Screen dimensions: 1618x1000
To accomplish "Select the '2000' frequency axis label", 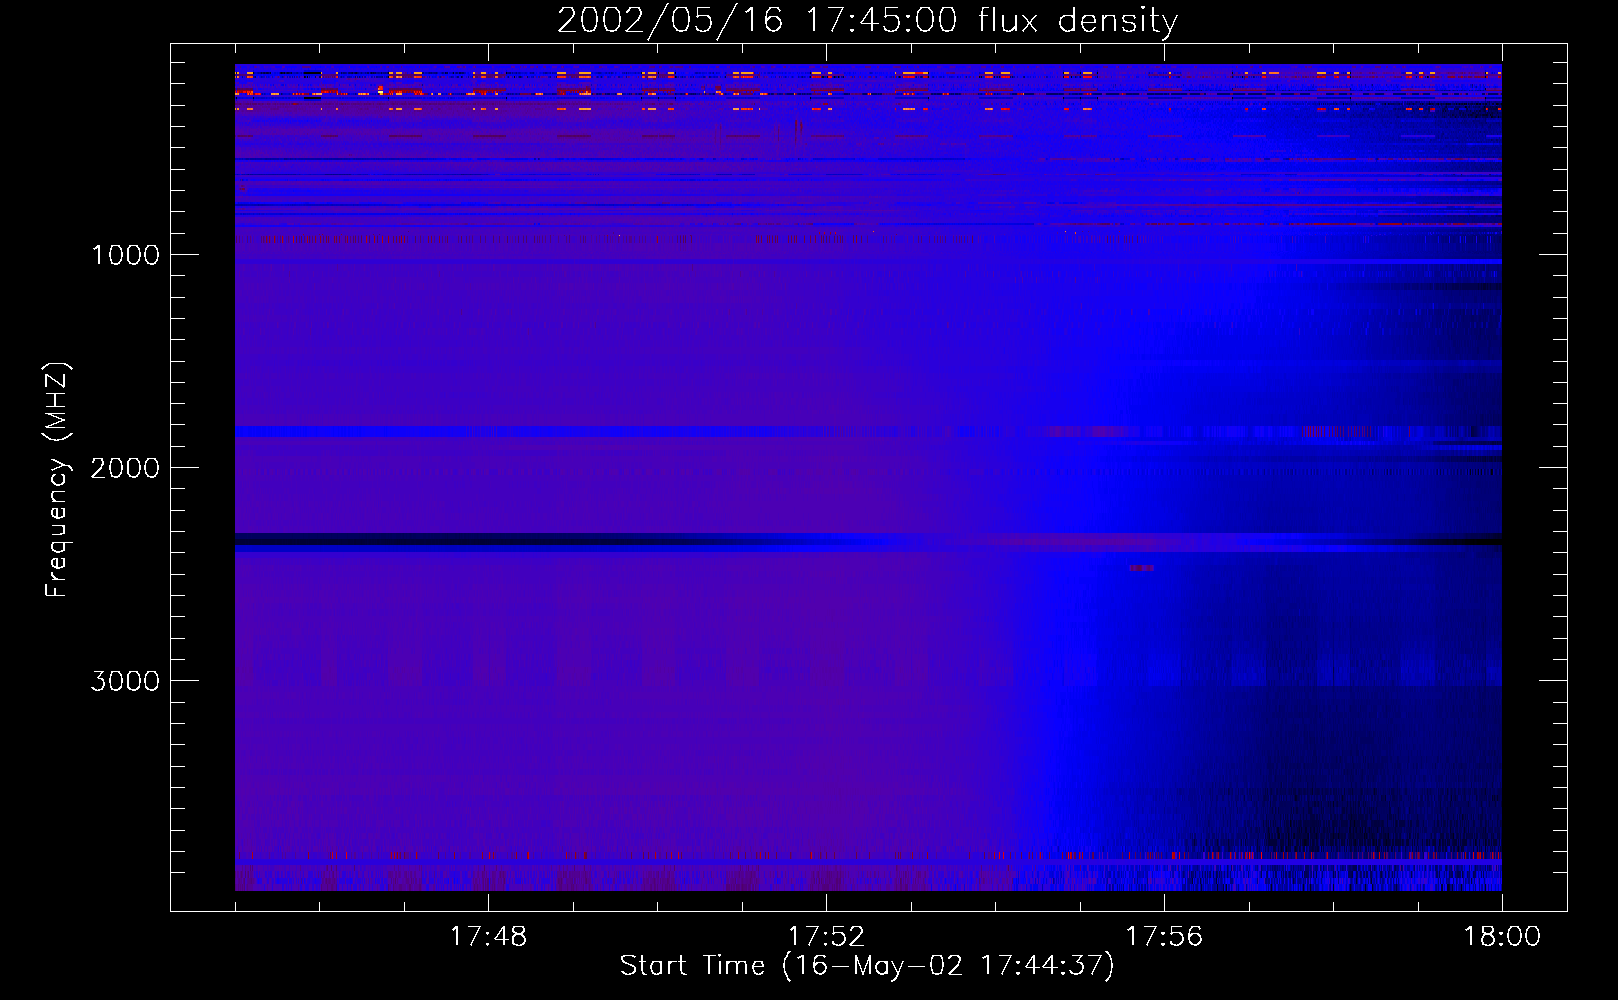I will coord(125,468).
